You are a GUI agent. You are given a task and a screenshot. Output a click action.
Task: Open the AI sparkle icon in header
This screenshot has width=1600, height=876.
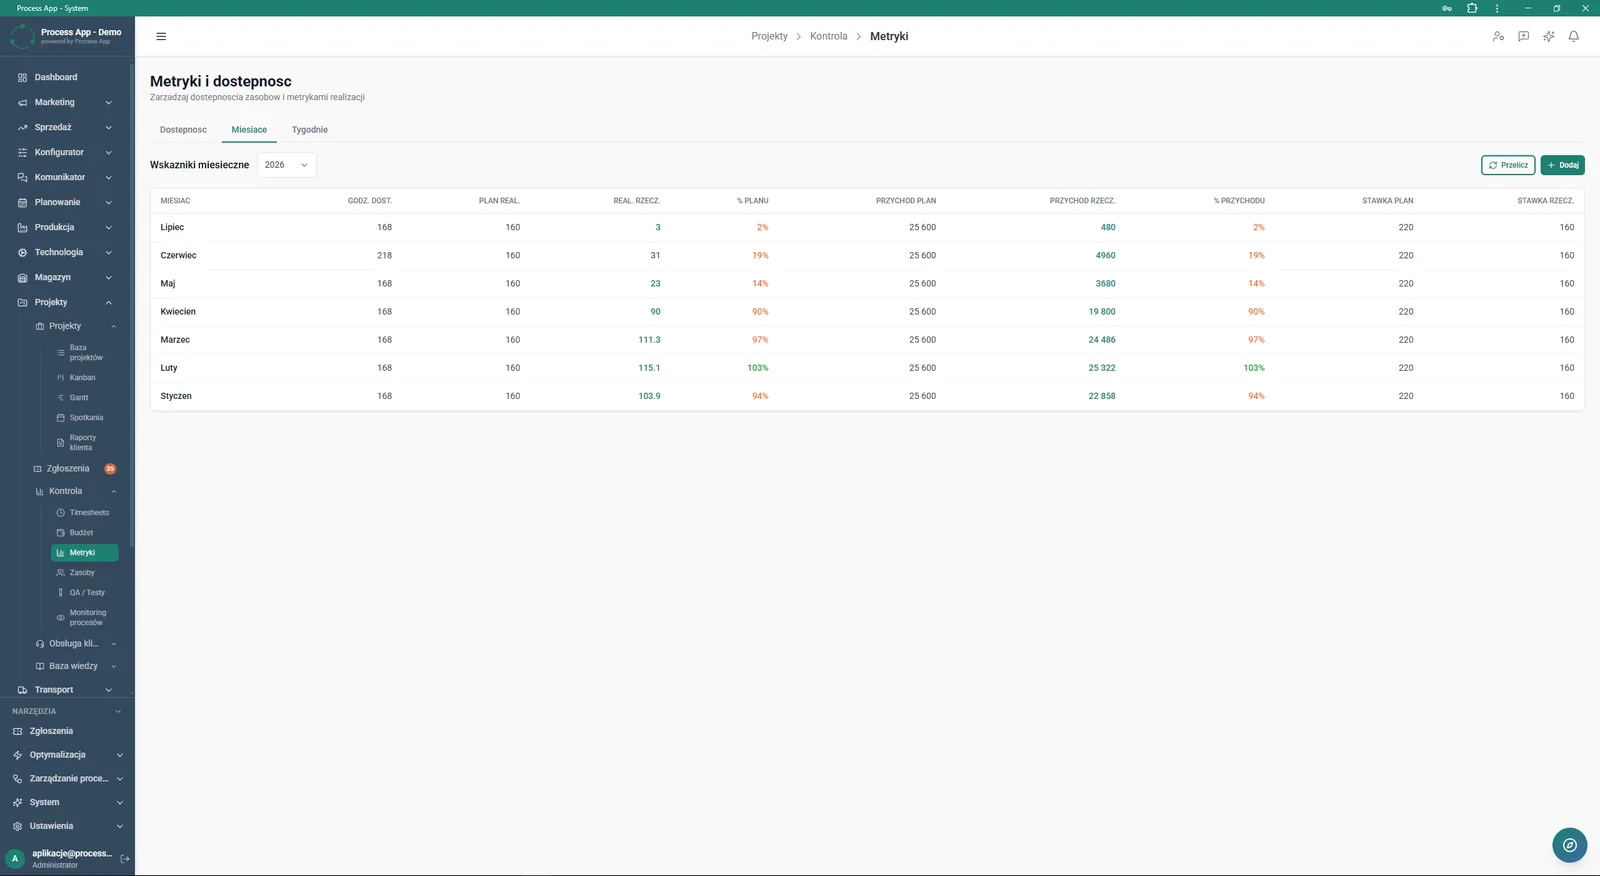(1548, 36)
